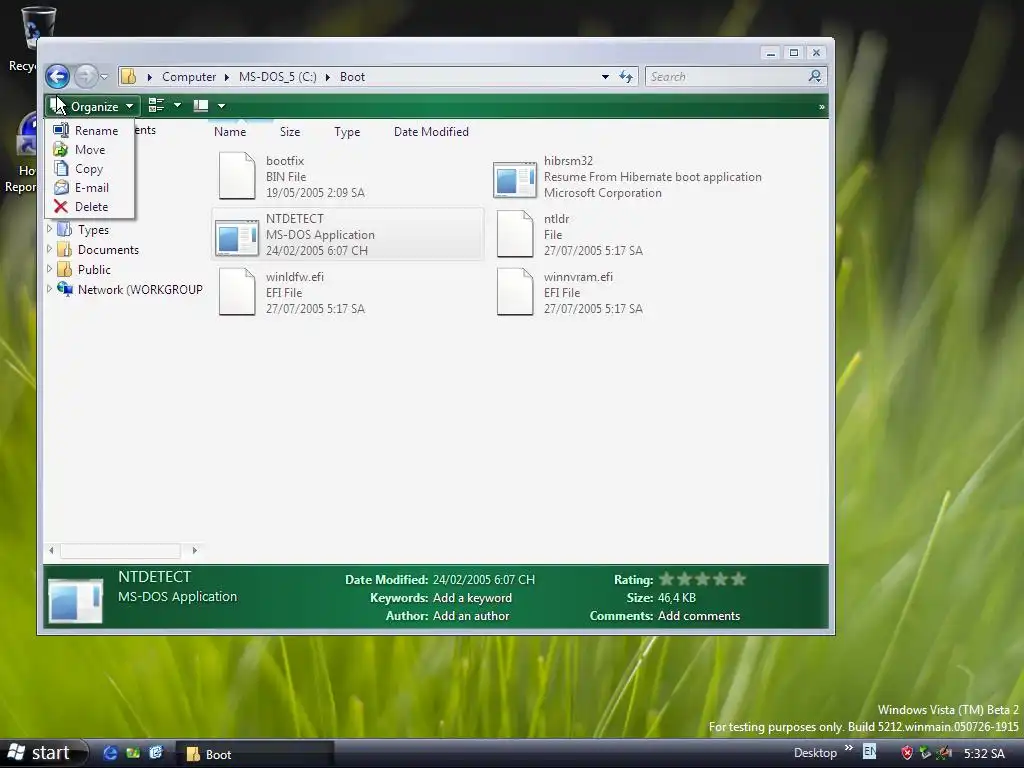Open the recent pages dropdown arrow
The image size is (1024, 768).
tap(104, 77)
